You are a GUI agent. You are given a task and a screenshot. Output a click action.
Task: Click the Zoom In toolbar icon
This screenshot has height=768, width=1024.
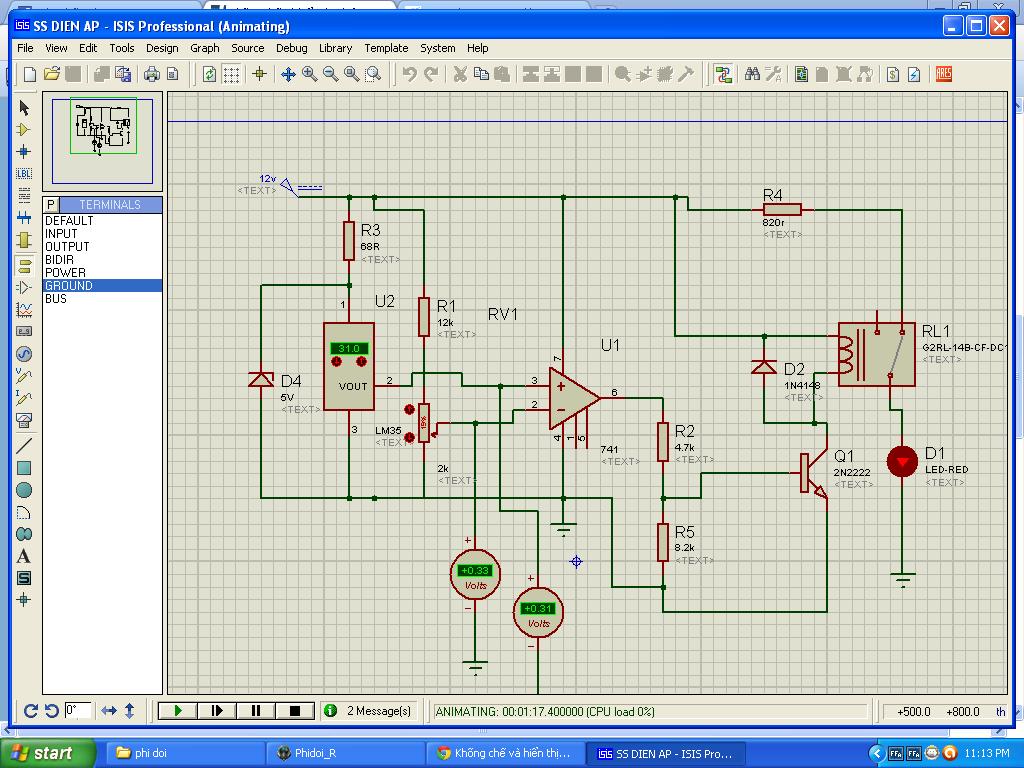pyautogui.click(x=309, y=74)
